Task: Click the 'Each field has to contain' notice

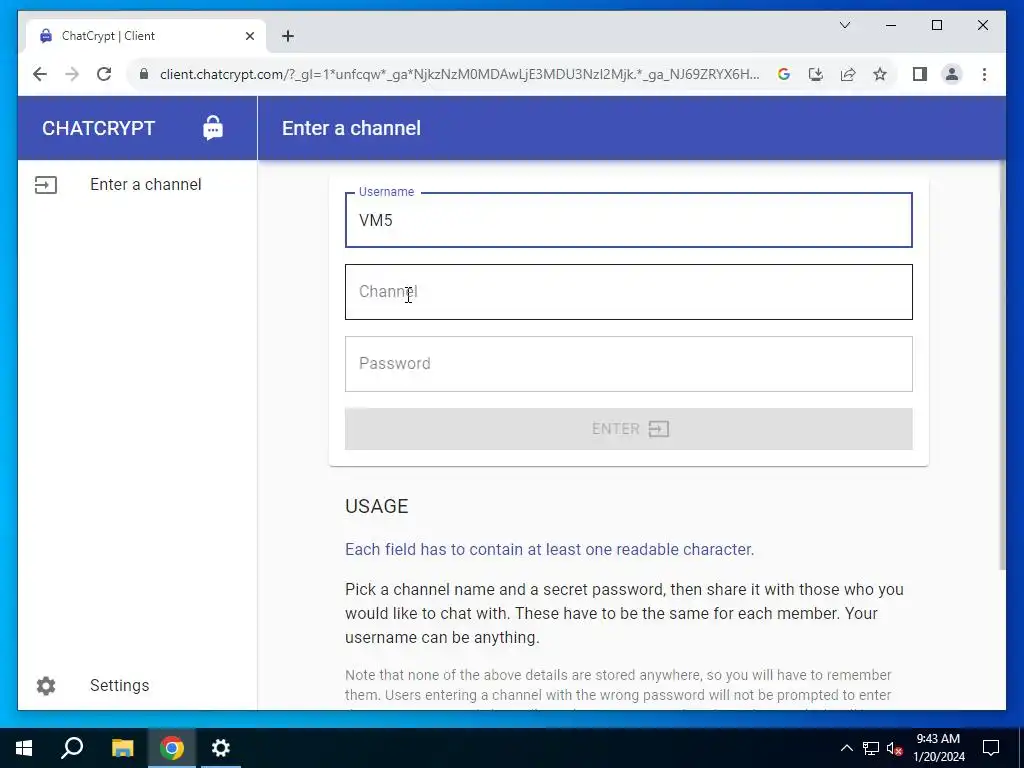Action: point(549,549)
